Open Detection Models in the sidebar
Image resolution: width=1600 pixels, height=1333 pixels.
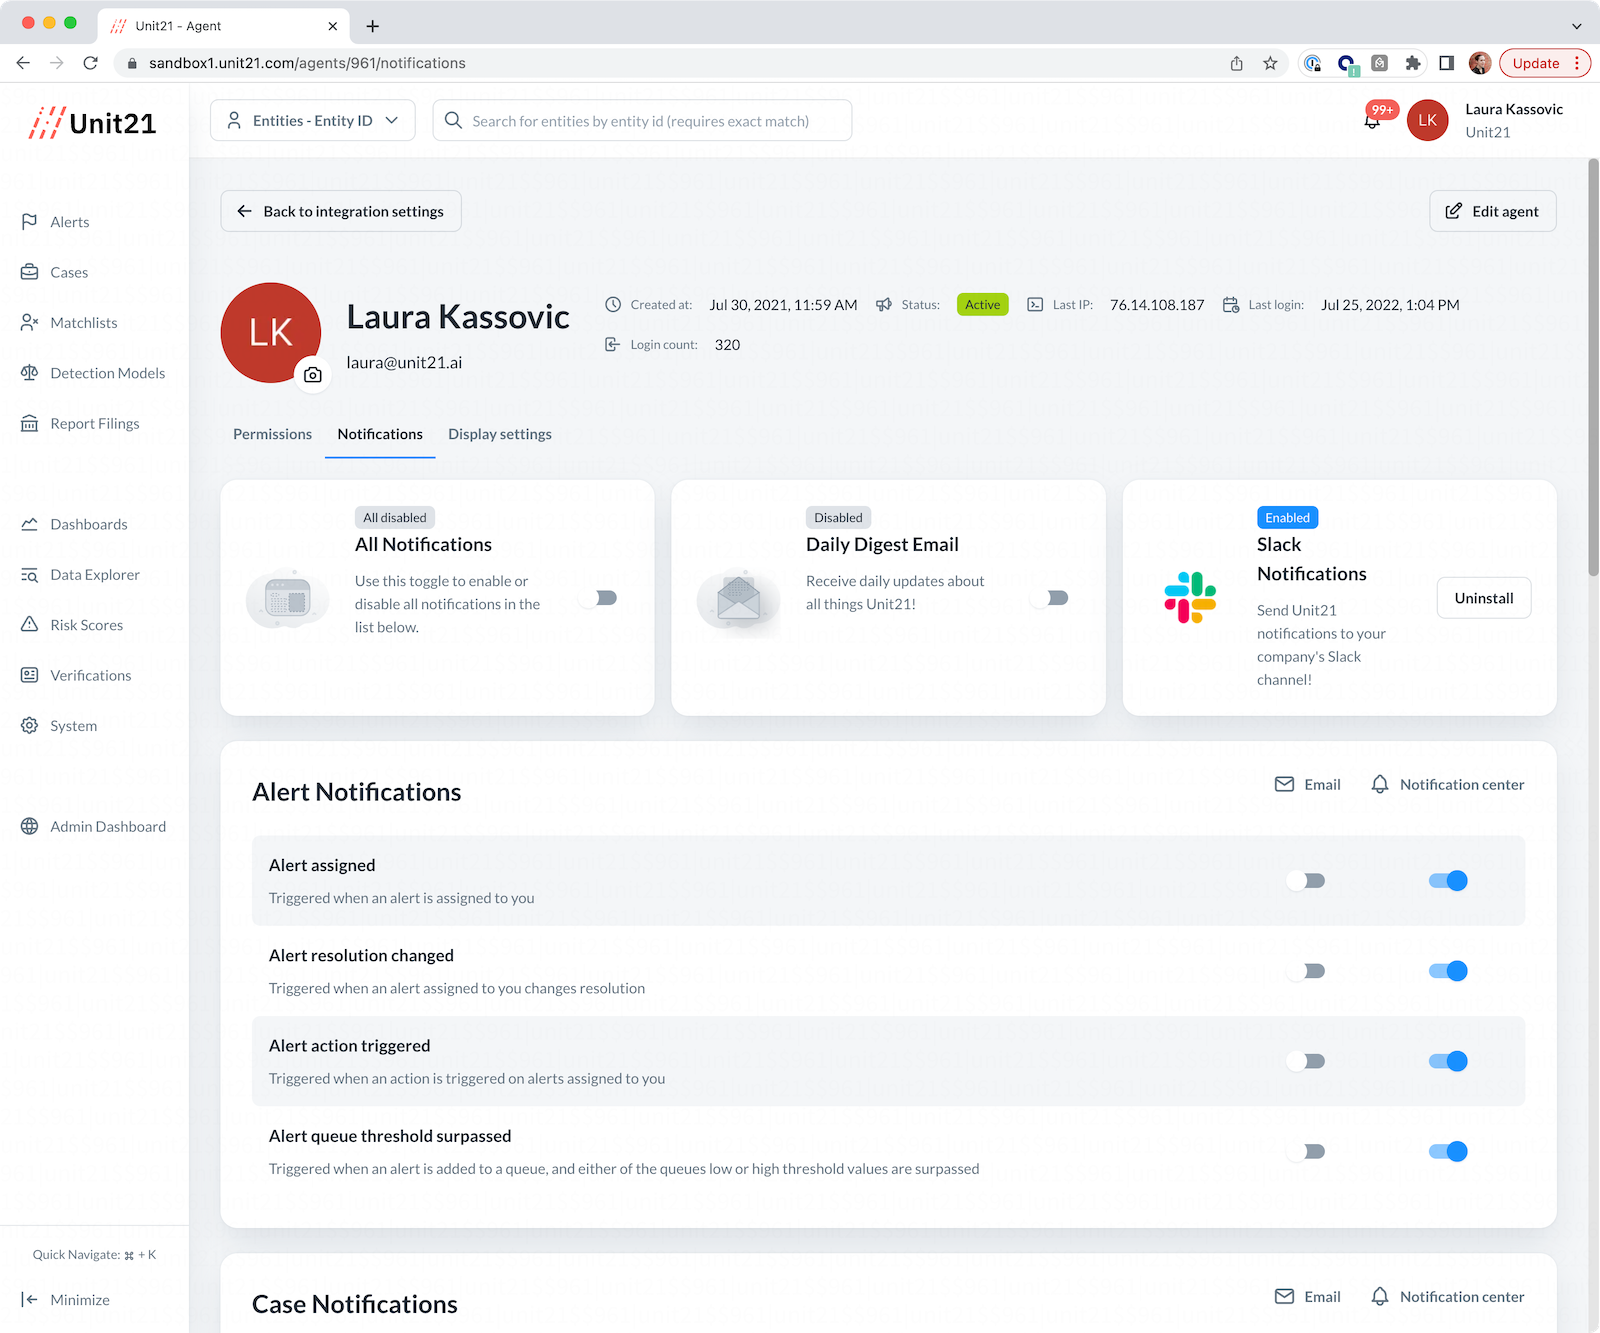[x=108, y=373]
